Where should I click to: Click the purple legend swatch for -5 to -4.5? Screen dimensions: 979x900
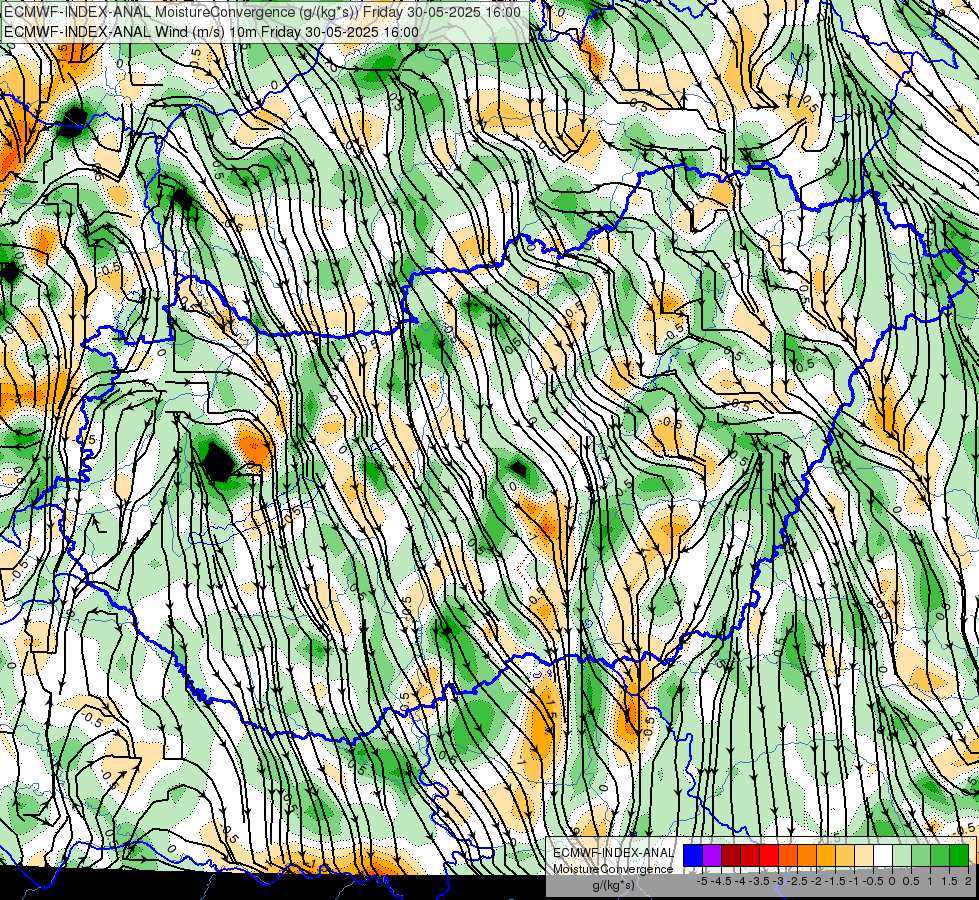[712, 855]
